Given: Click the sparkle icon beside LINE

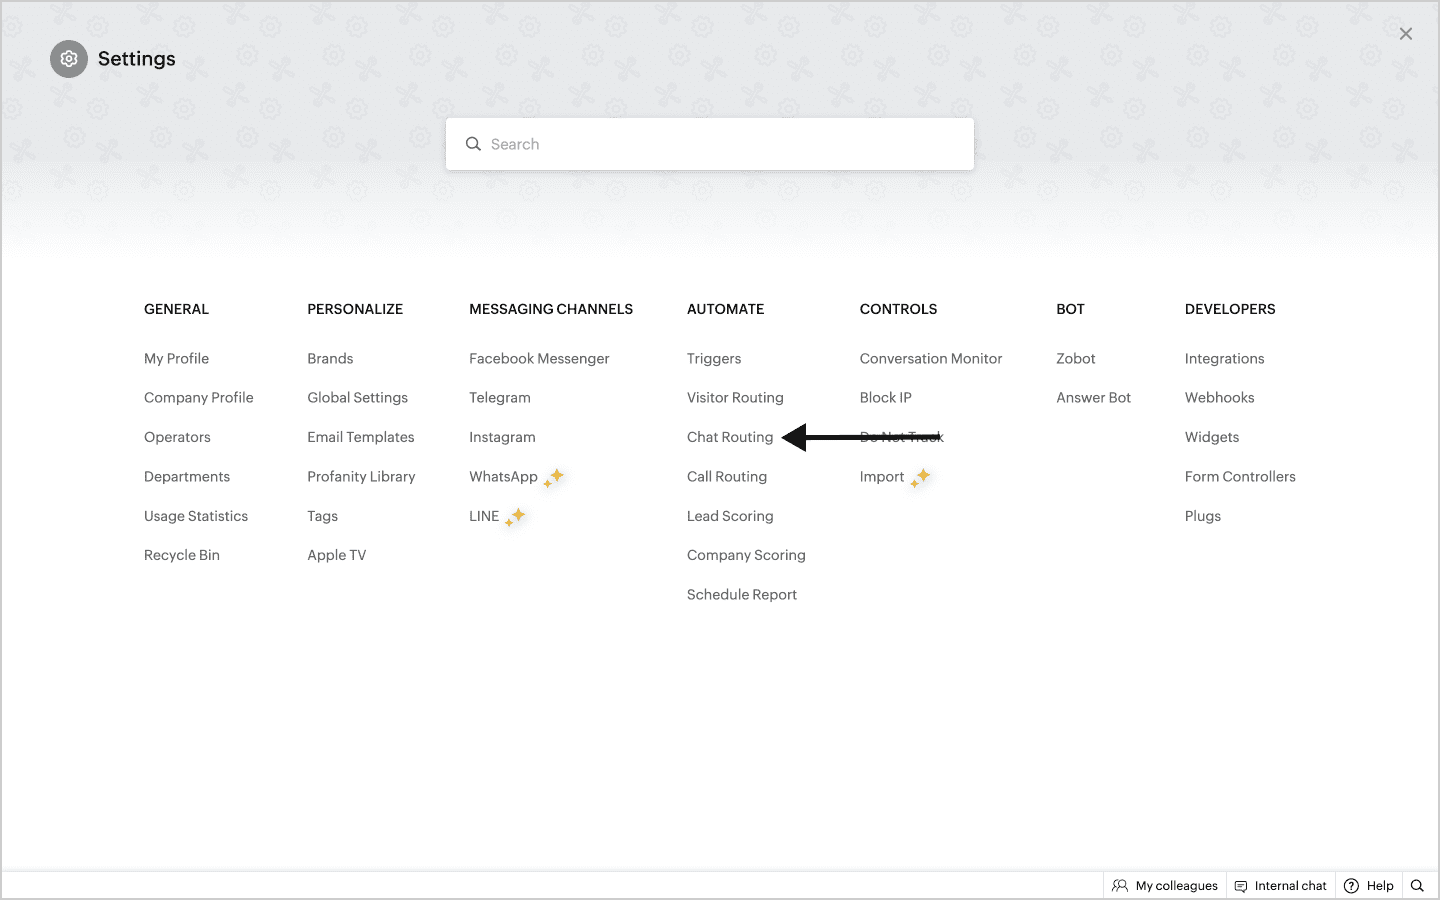Looking at the screenshot, I should (516, 517).
